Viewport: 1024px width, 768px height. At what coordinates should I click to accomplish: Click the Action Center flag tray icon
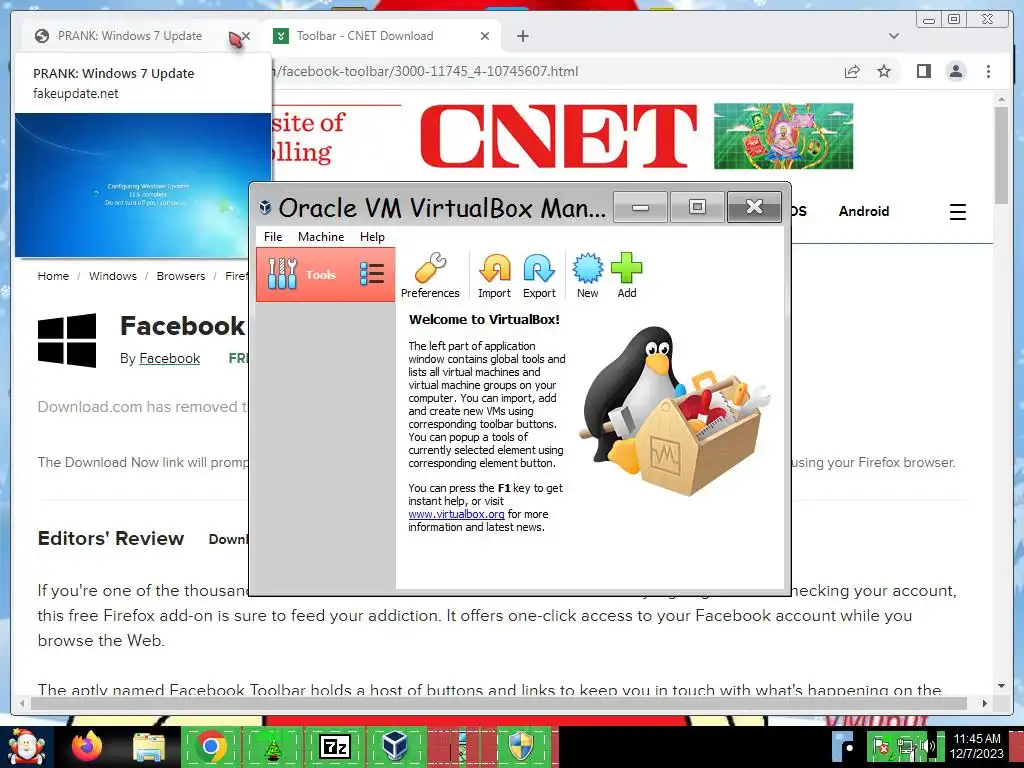click(880, 746)
